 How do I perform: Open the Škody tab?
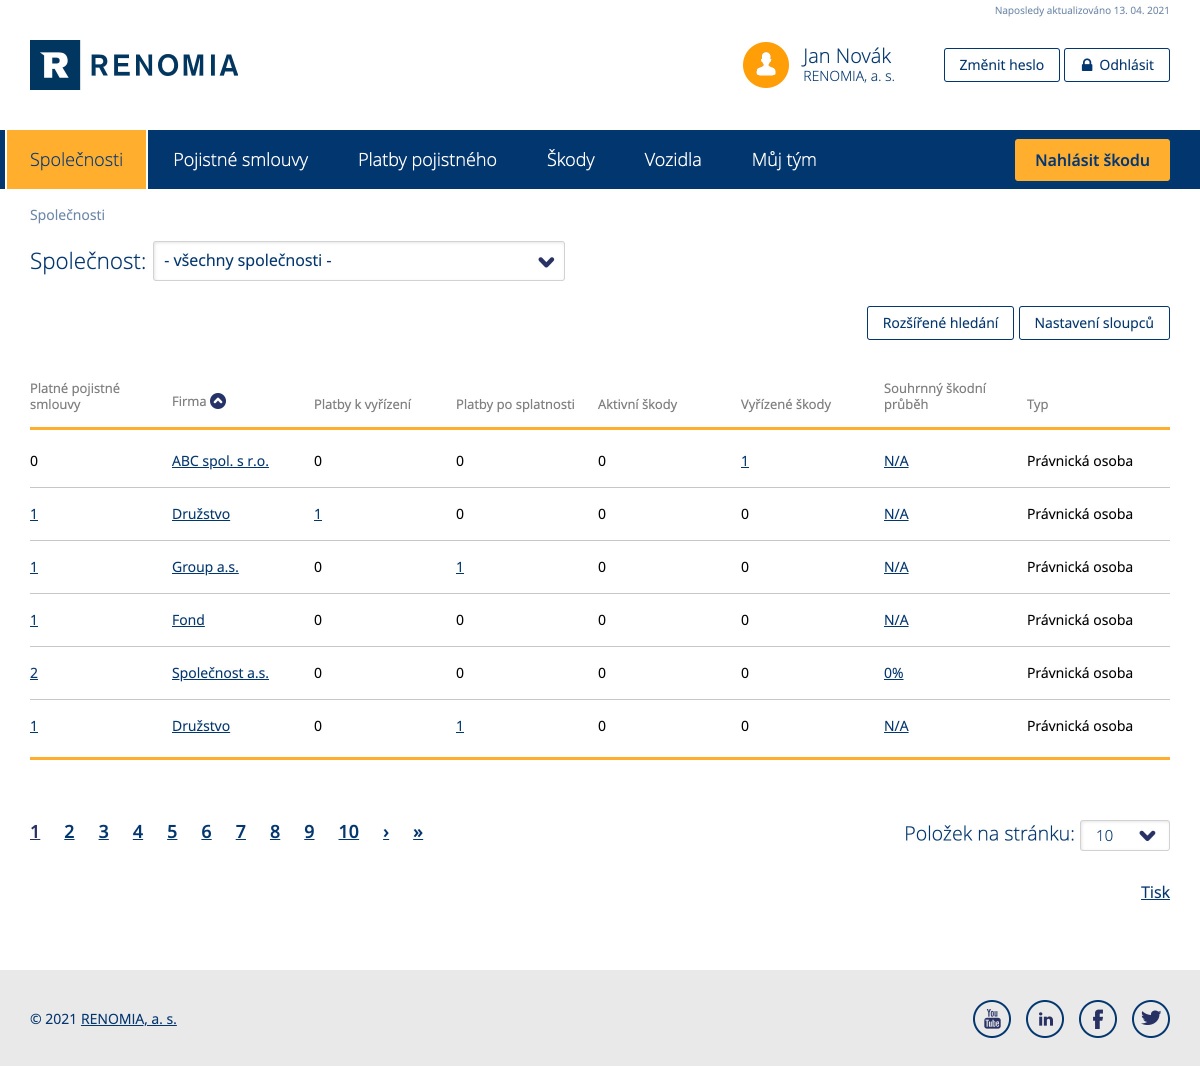tap(571, 160)
